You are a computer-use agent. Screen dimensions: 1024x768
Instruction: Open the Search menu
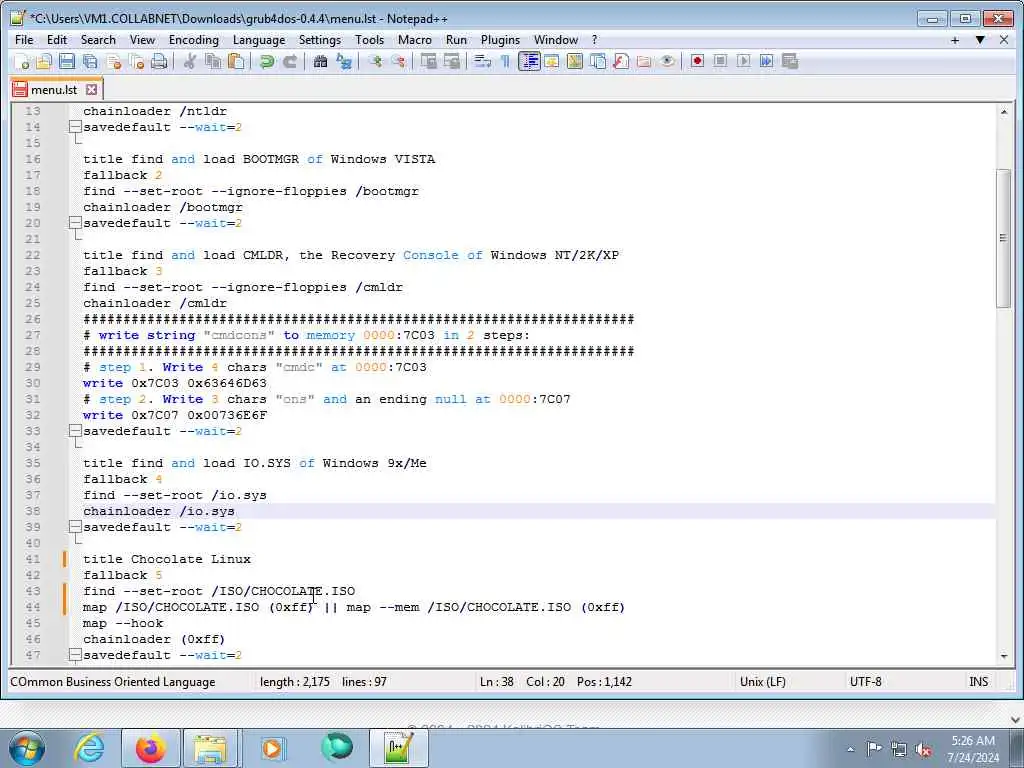pos(98,40)
